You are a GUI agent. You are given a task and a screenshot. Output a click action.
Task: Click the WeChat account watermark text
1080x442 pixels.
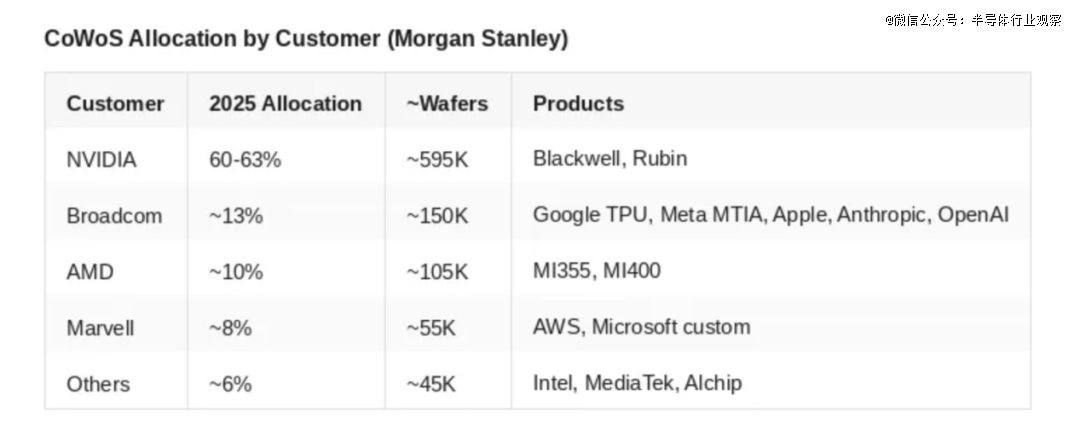coord(973,19)
